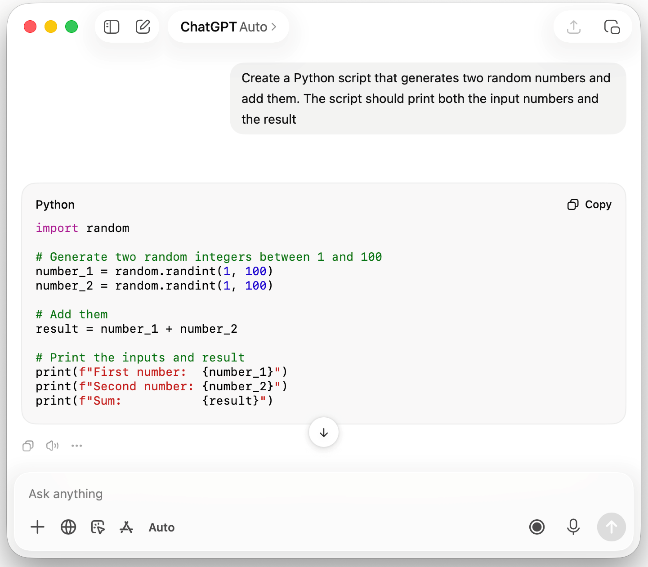This screenshot has width=648, height=567.
Task: Focus the Ask anything input field
Action: 324,494
